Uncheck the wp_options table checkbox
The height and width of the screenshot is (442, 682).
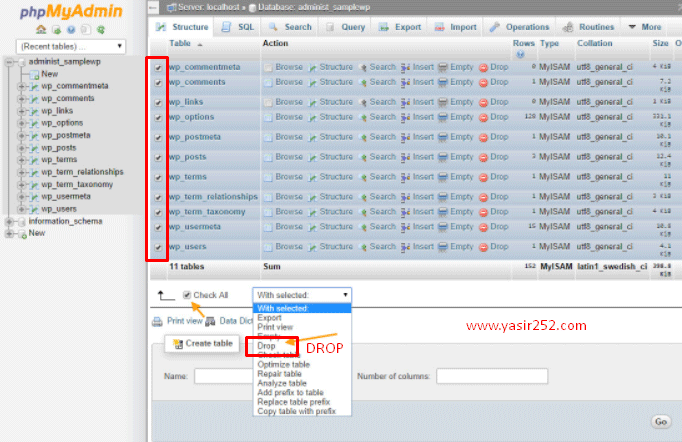pyautogui.click(x=158, y=117)
